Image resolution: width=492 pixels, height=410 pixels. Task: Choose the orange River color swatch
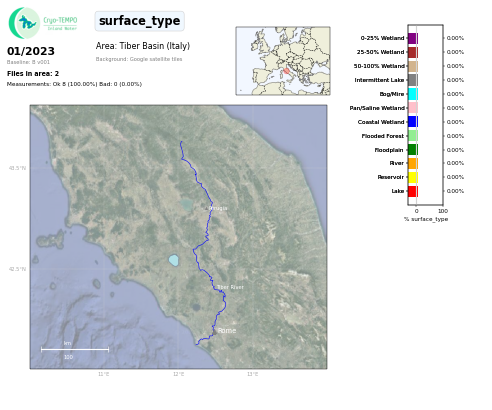point(413,163)
